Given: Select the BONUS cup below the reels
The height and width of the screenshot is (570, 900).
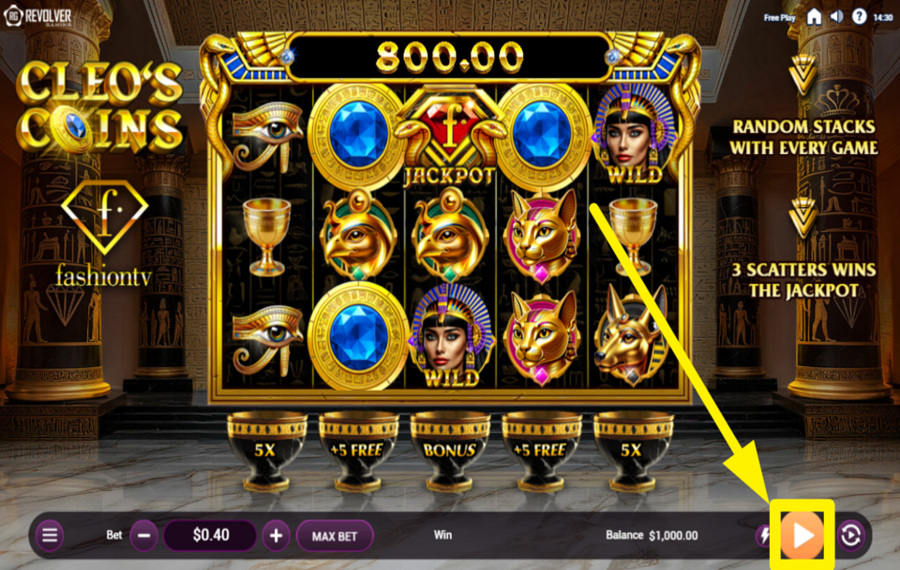Looking at the screenshot, I should pos(450,450).
